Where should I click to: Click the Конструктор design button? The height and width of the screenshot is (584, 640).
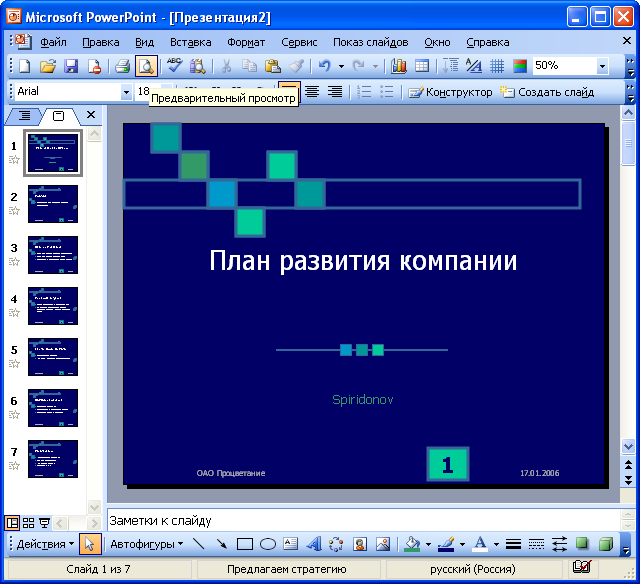coord(450,92)
